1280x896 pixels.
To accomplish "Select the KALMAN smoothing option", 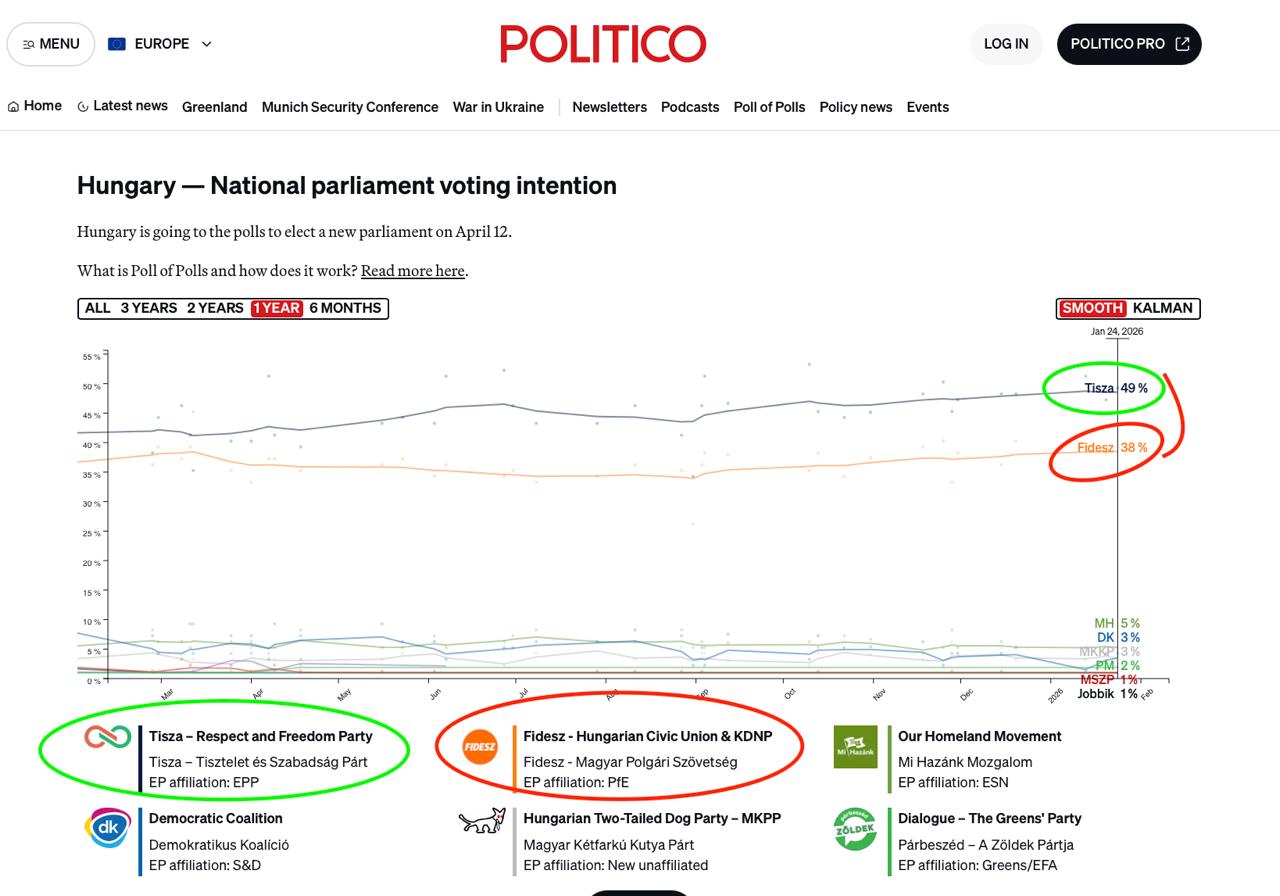I will click(1162, 308).
